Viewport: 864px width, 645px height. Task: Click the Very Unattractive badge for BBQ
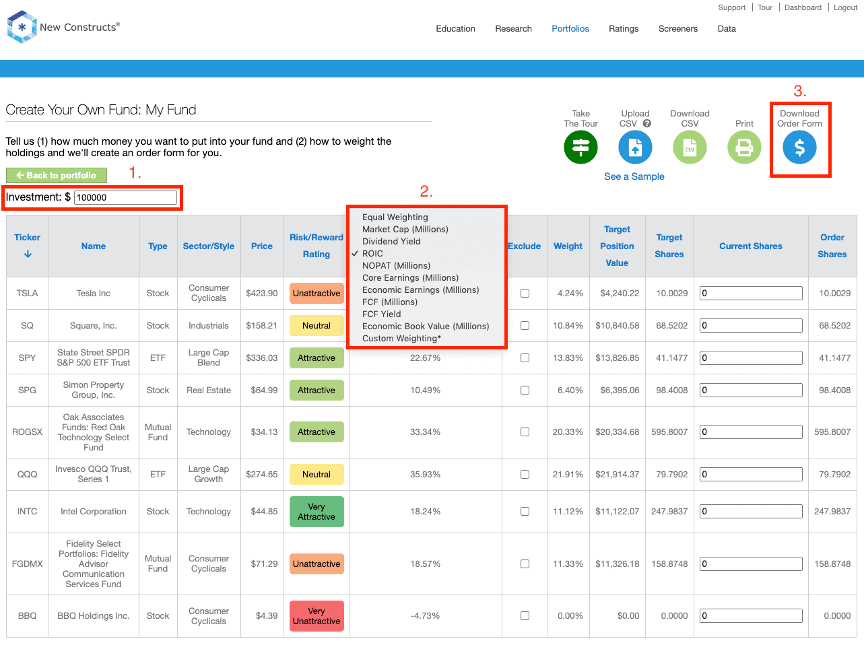316,616
